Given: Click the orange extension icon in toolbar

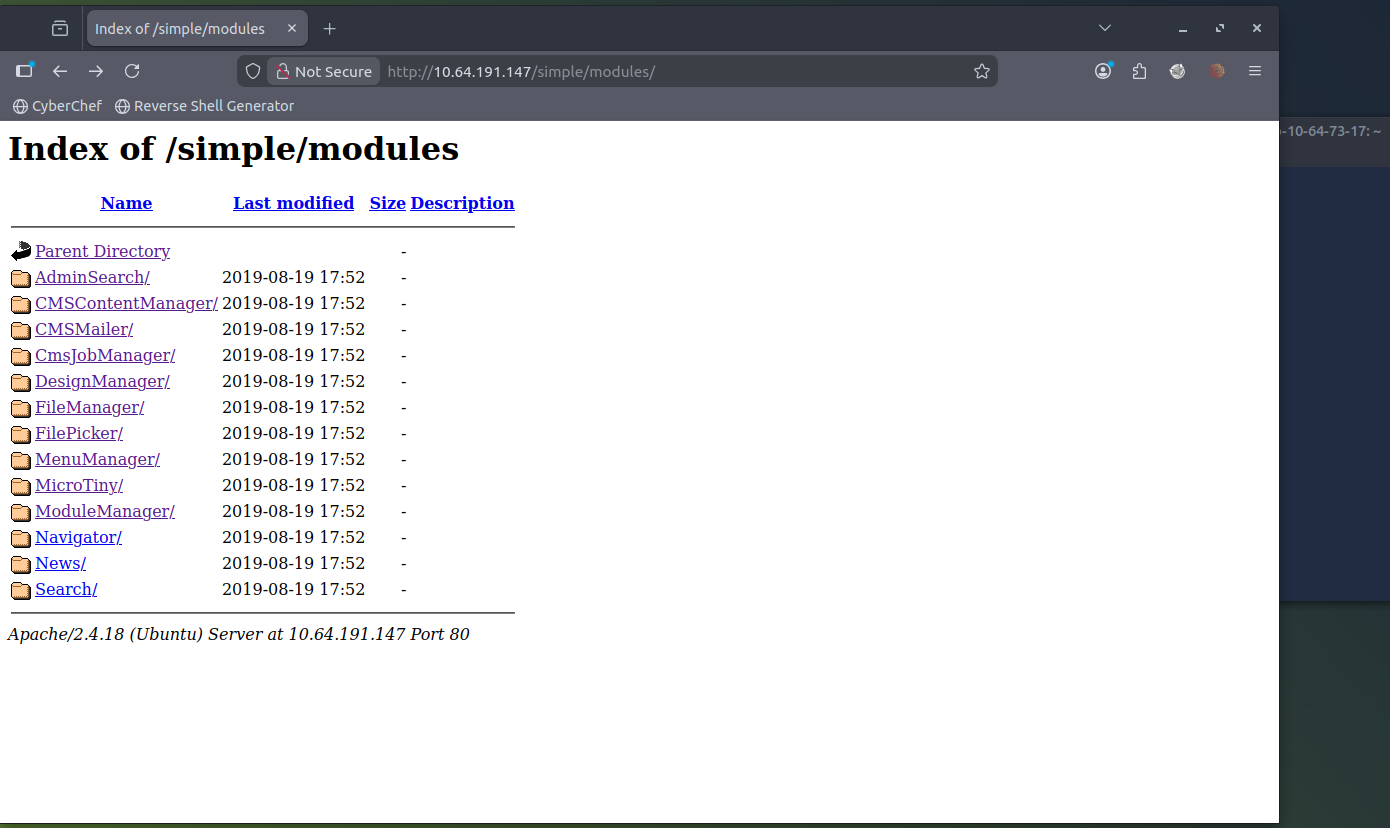Looking at the screenshot, I should coord(1216,71).
